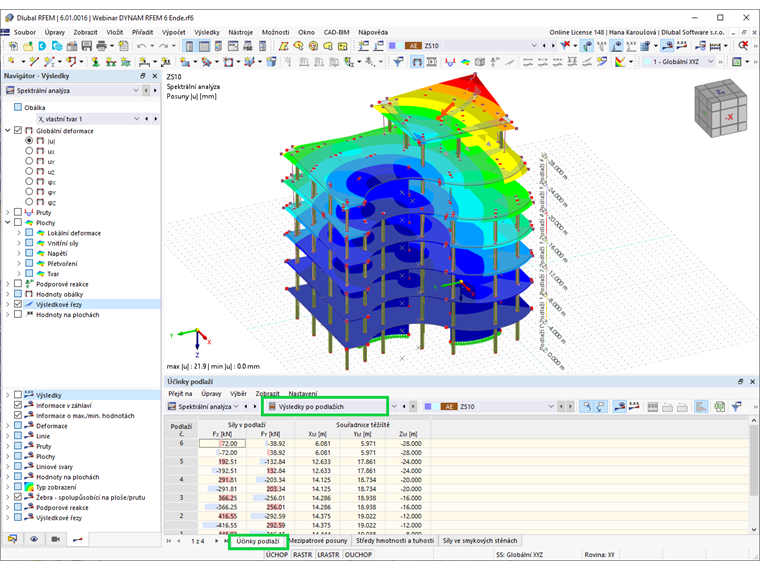Open the Nástroje menu

coord(240,32)
